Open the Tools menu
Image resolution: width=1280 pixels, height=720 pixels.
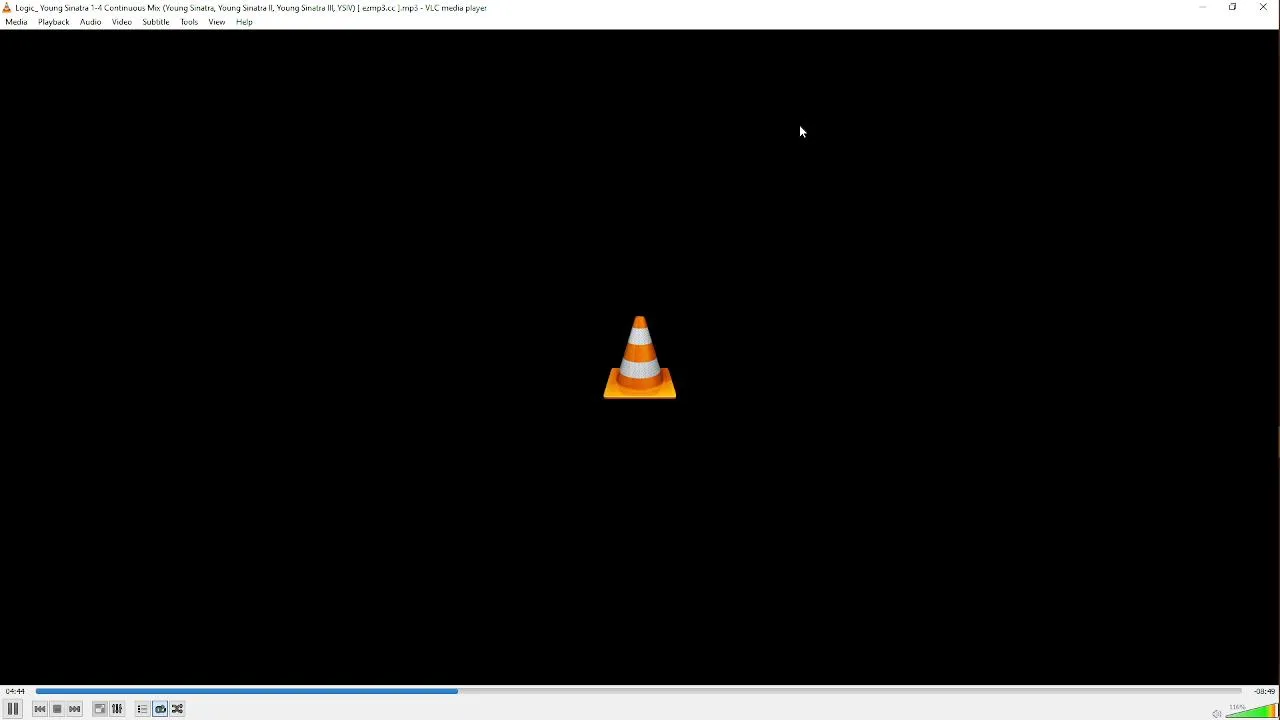click(190, 22)
